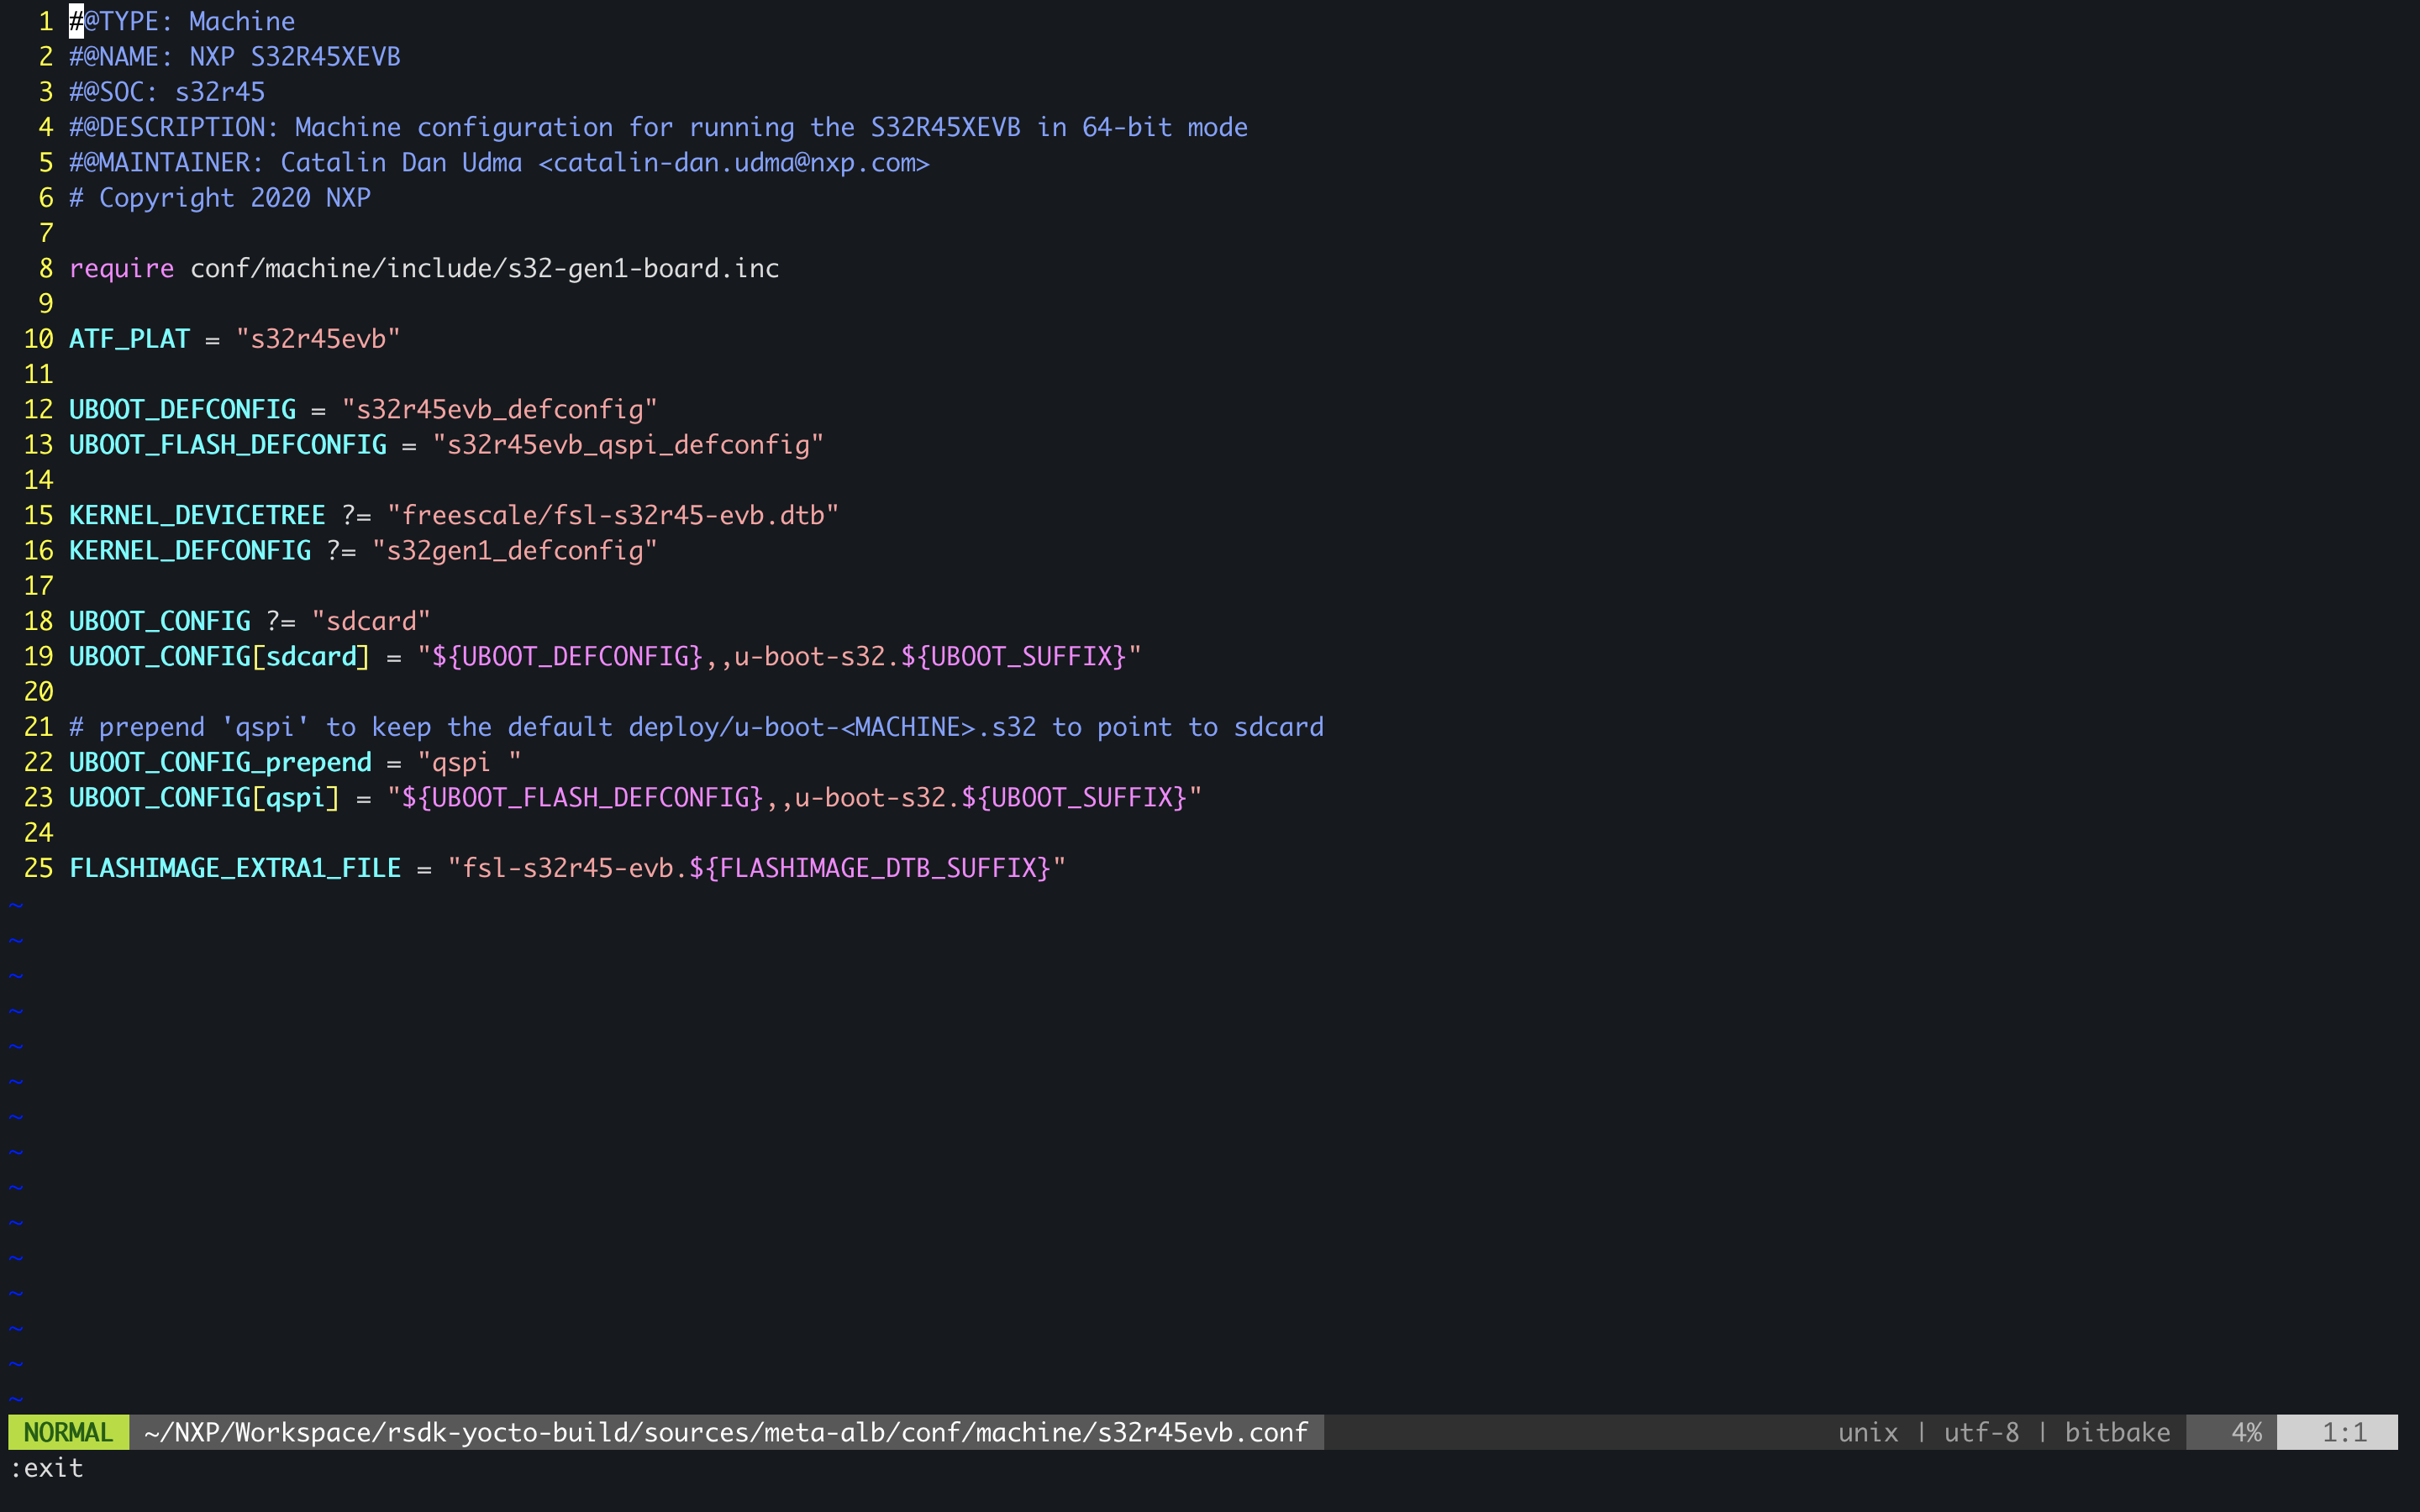Click the KERNEL_DEVICETREE variable
Screen dimensions: 2420x1512
(x=197, y=515)
